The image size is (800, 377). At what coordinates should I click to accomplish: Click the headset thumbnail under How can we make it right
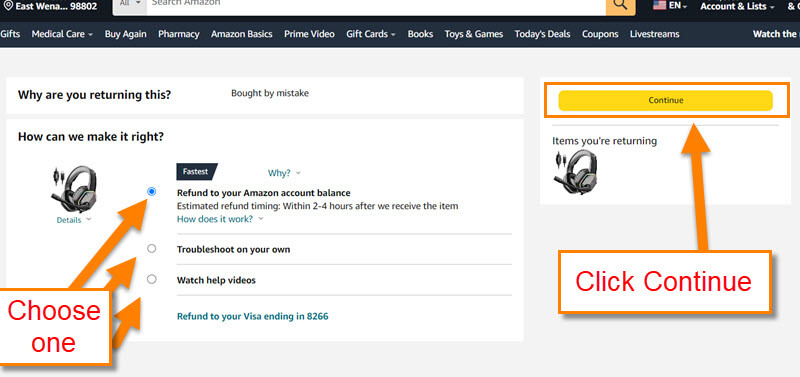coord(74,189)
